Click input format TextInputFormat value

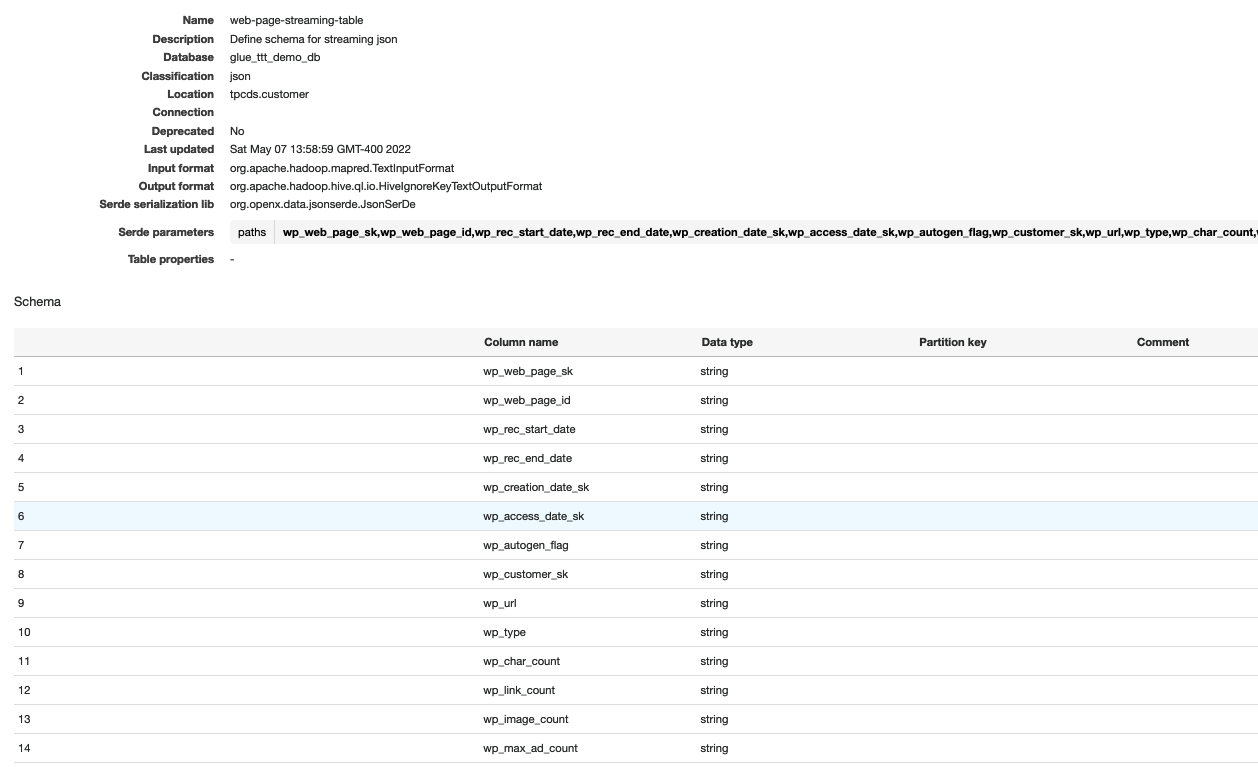click(x=342, y=168)
